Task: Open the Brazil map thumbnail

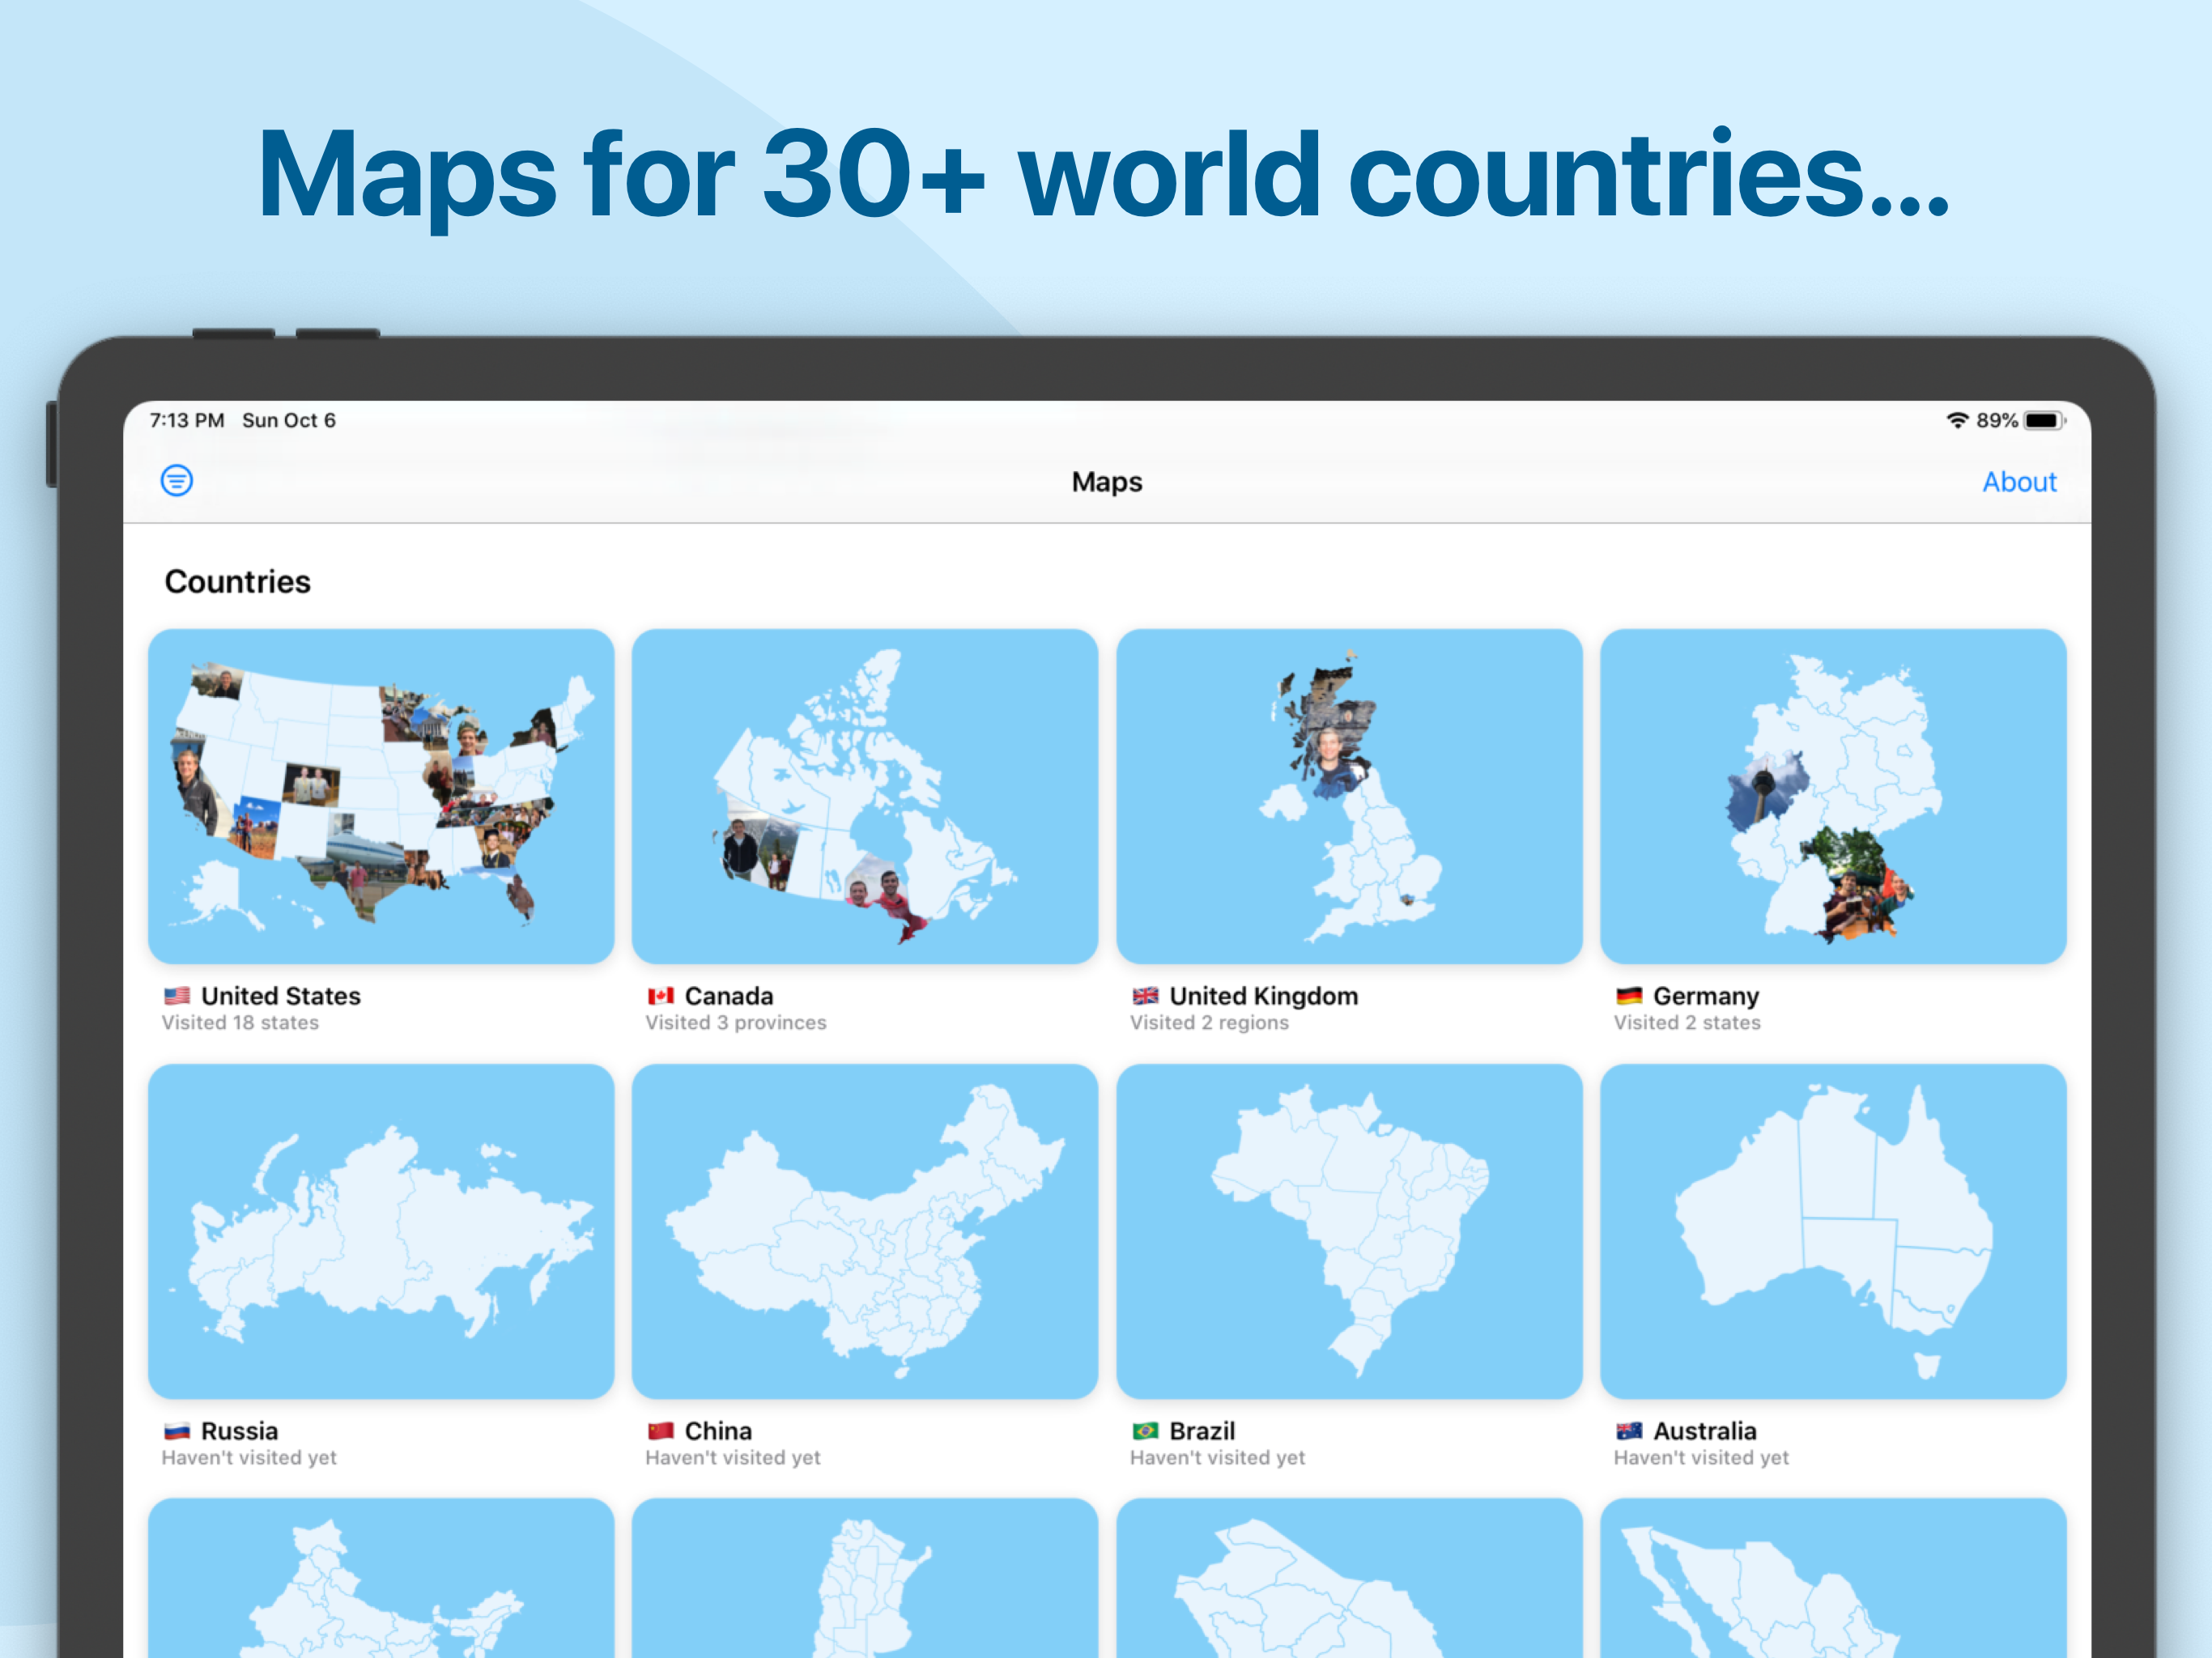Action: coord(1349,1231)
